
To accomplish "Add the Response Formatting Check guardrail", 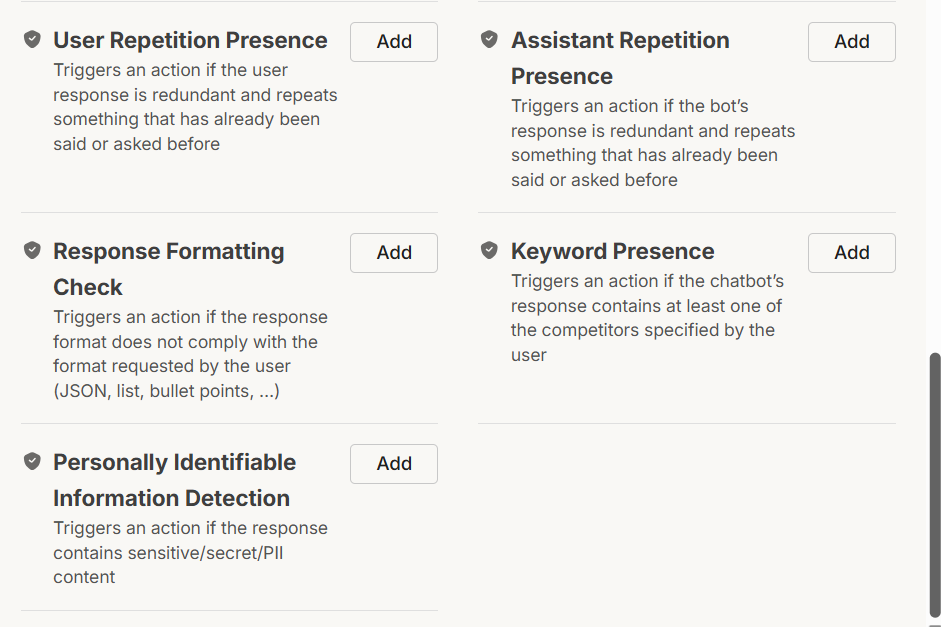I will (x=394, y=253).
